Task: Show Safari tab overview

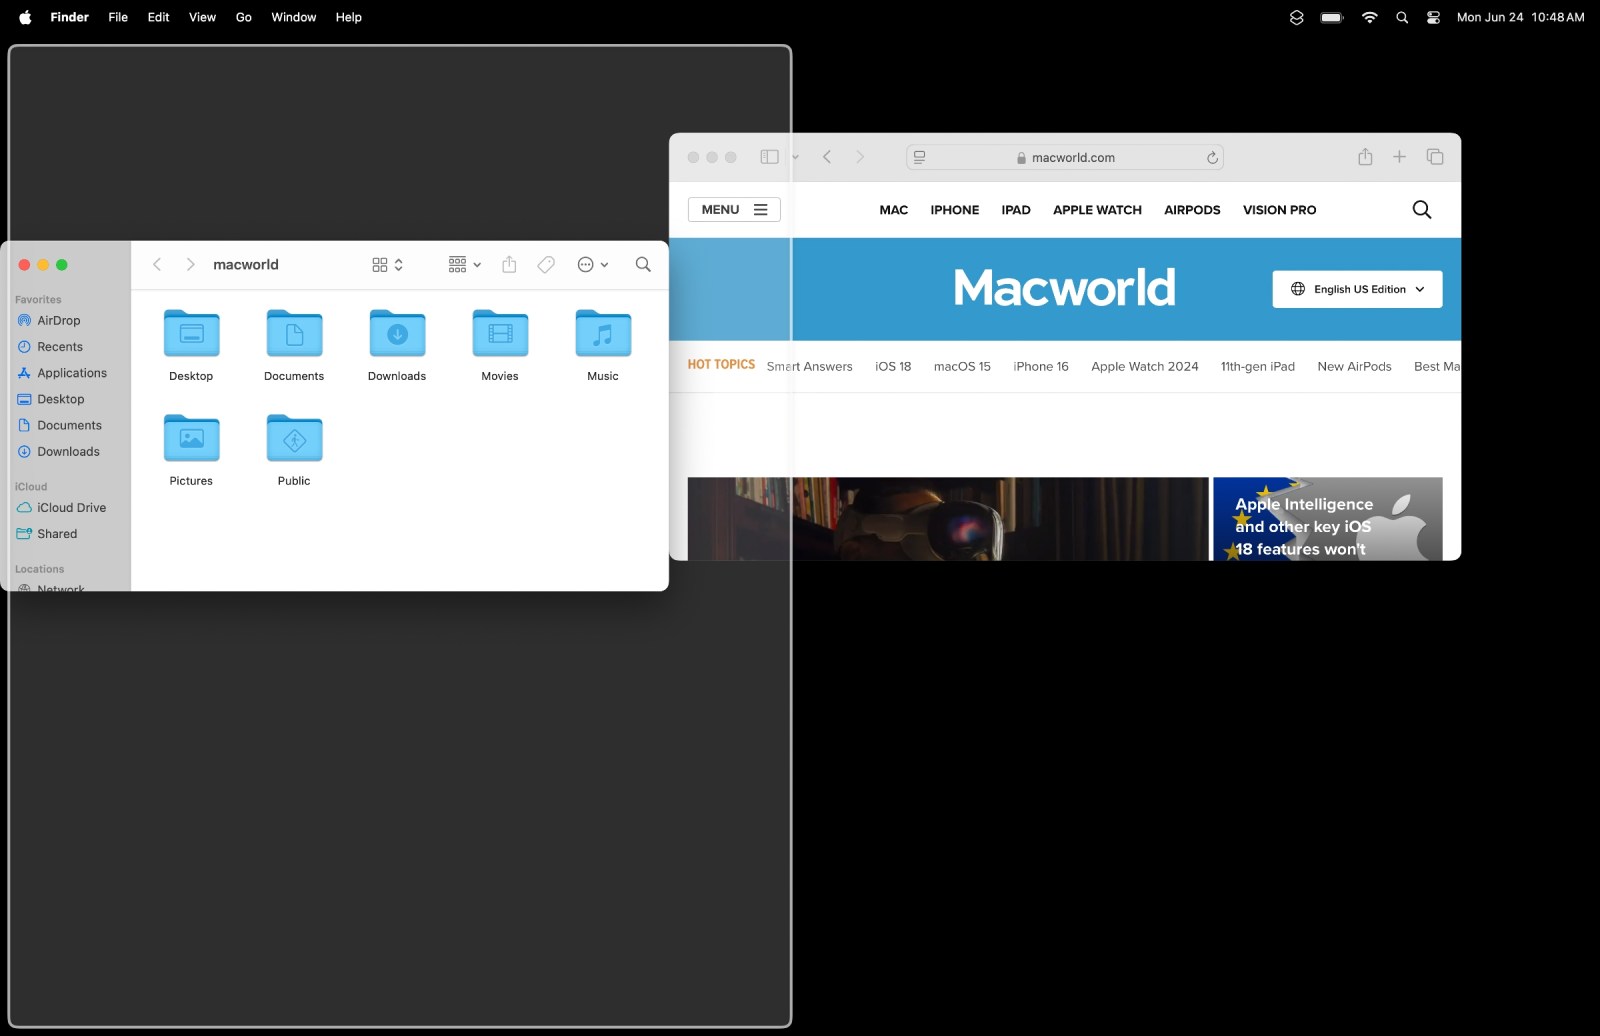Action: (1435, 157)
